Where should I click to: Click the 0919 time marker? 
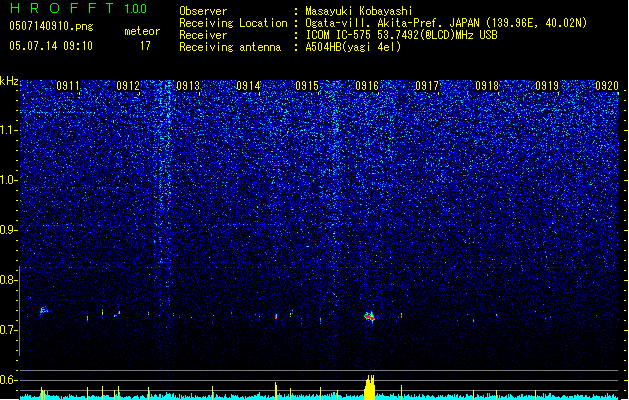(x=547, y=86)
